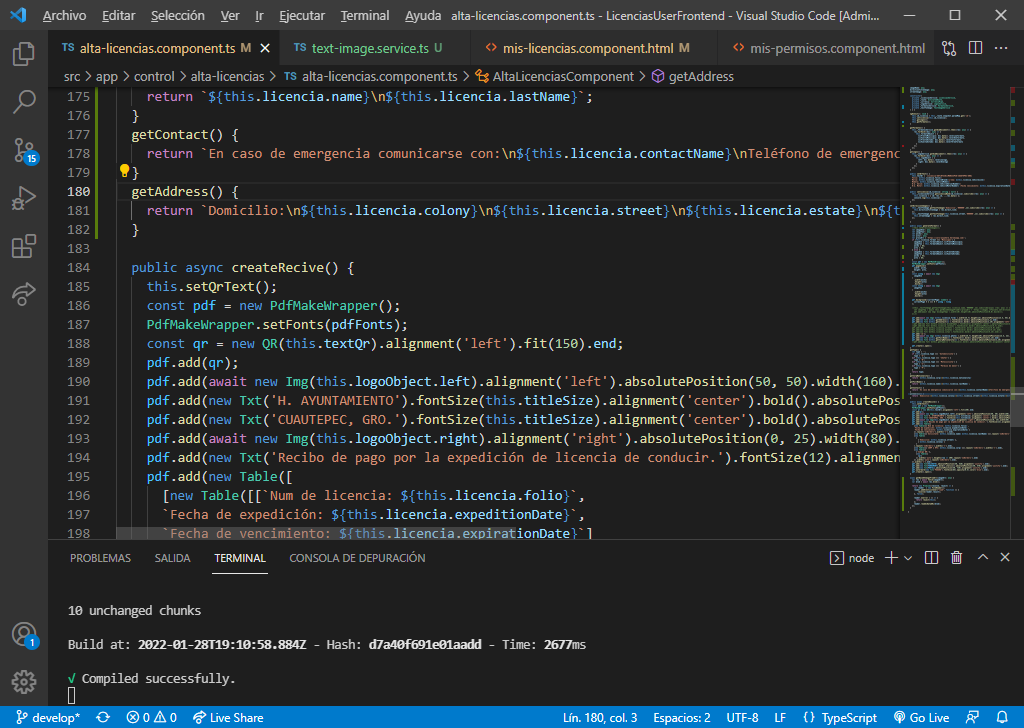Change indentation via Espacios: 2

click(x=681, y=718)
